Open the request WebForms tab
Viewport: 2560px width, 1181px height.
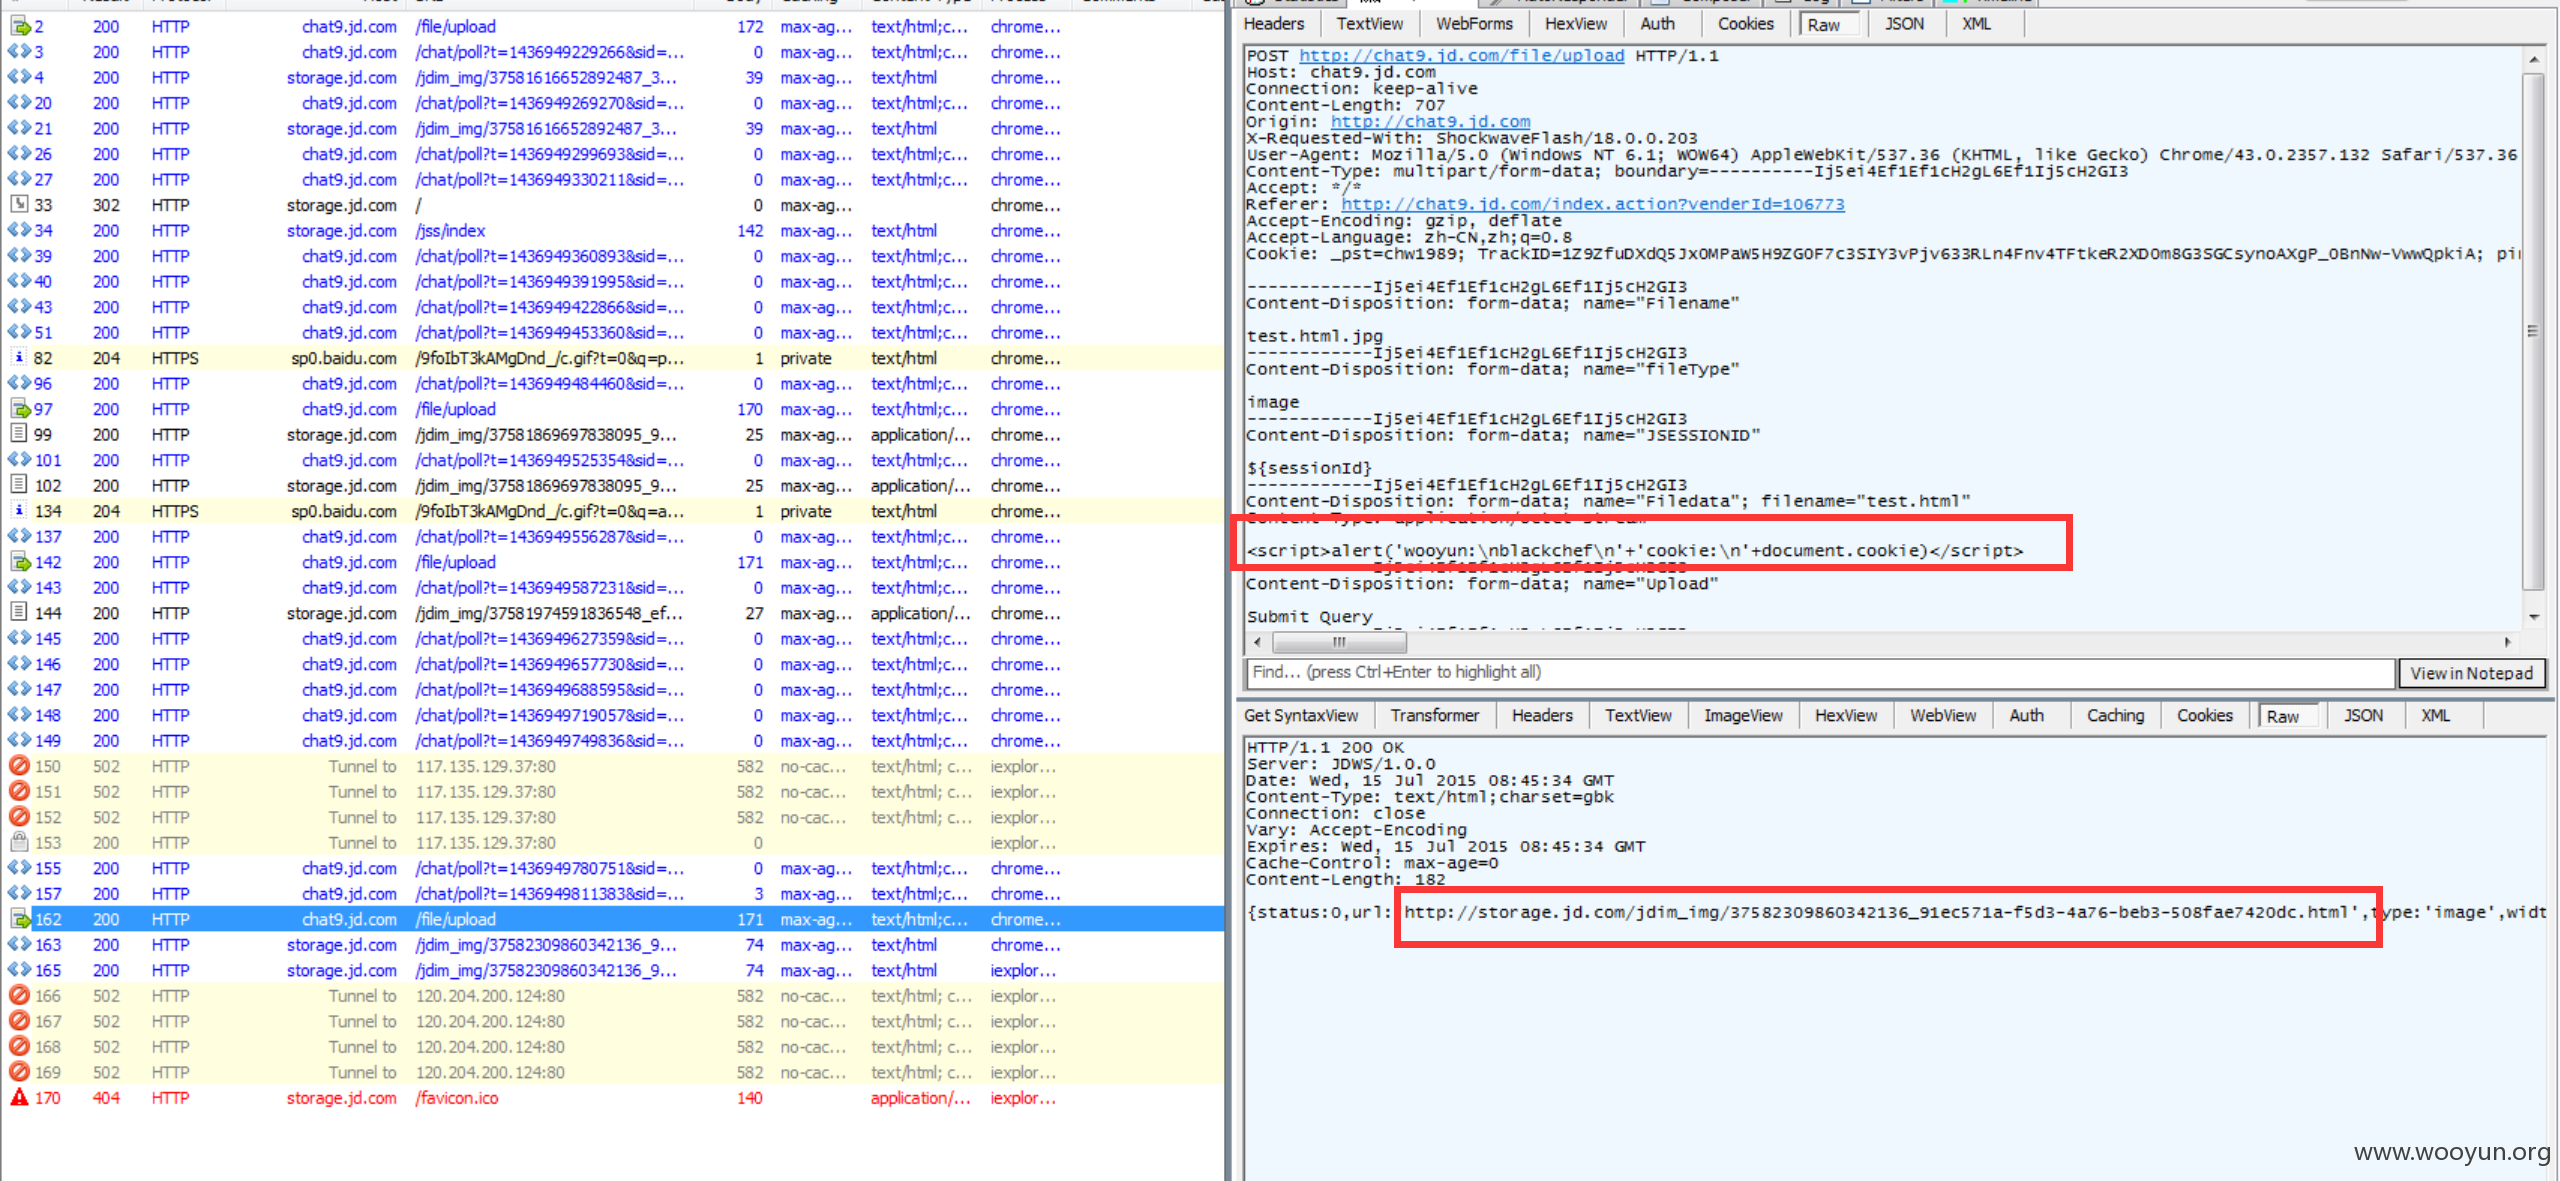pyautogui.click(x=1474, y=24)
